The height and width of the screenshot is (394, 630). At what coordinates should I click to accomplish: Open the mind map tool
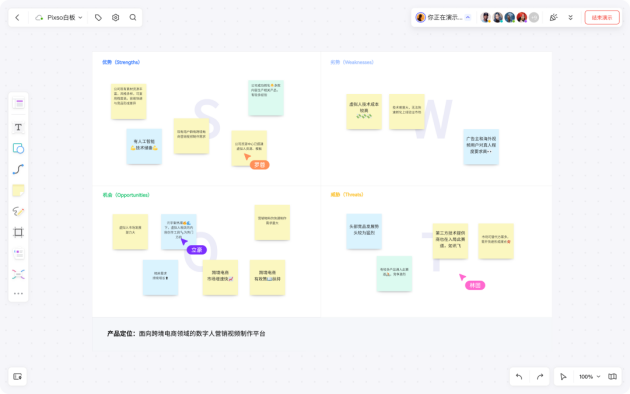click(18, 274)
